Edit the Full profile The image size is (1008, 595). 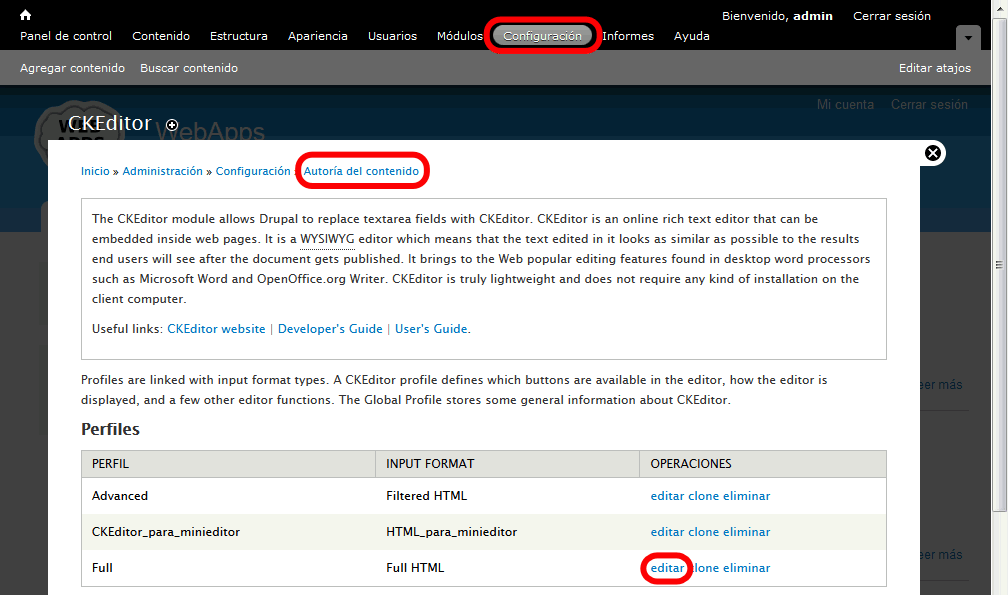click(x=667, y=568)
